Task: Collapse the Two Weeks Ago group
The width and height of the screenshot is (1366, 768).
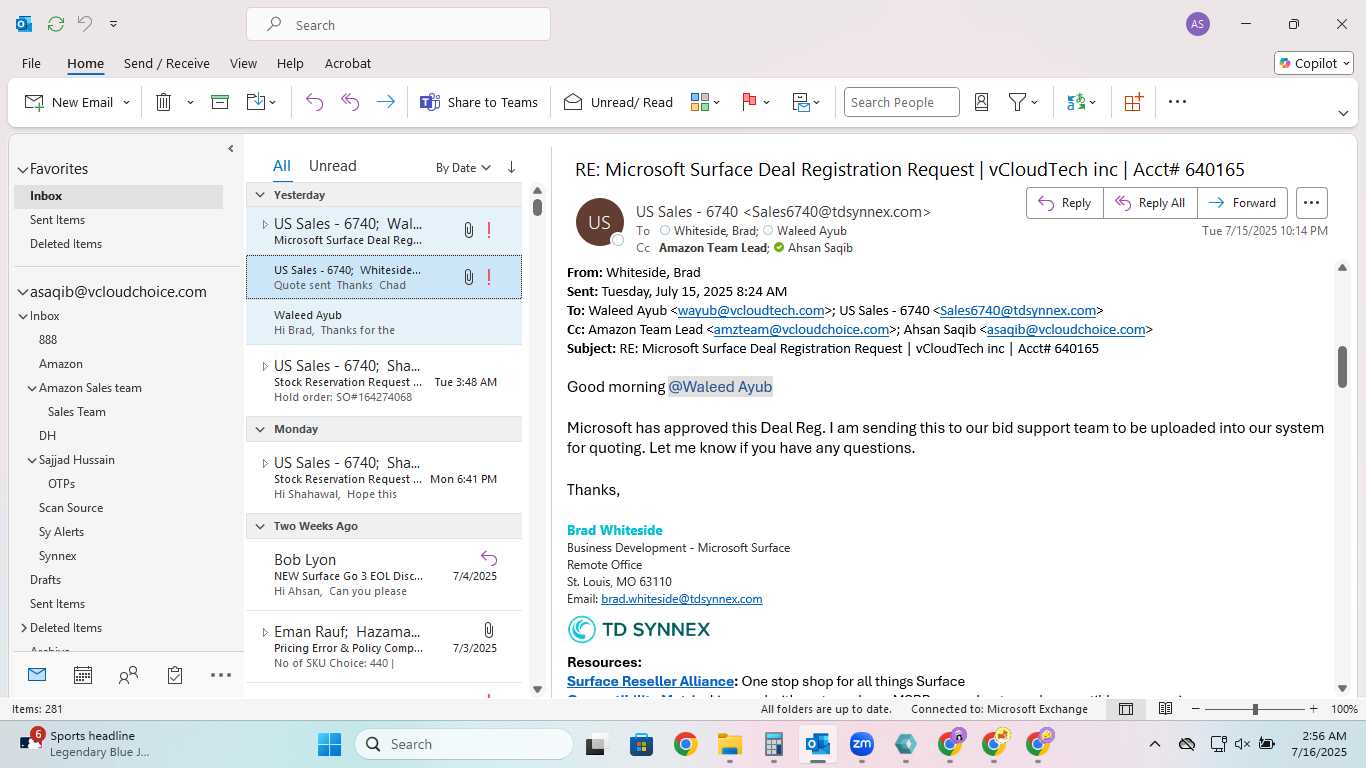Action: [x=260, y=526]
